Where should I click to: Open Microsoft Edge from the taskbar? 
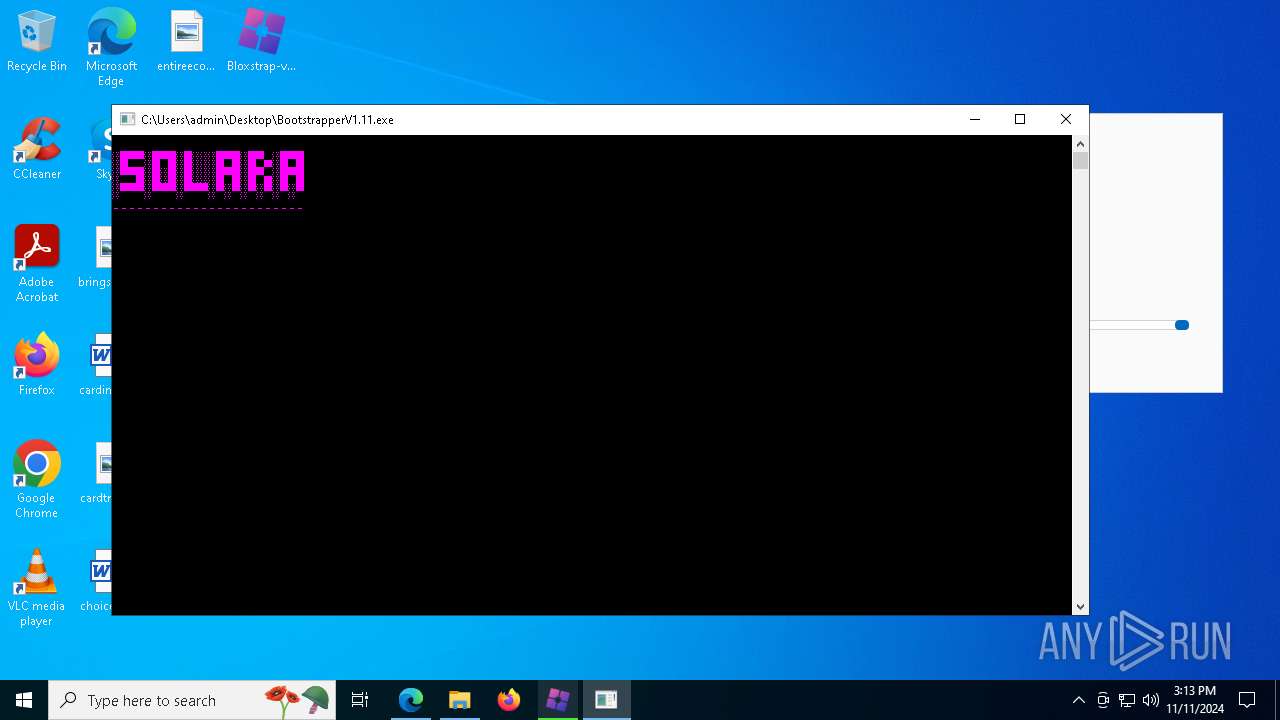[x=411, y=700]
